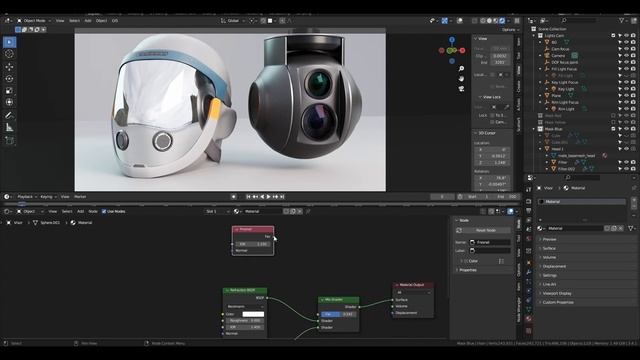640x360 pixels.
Task: Play the animation forward
Action: tap(269, 197)
